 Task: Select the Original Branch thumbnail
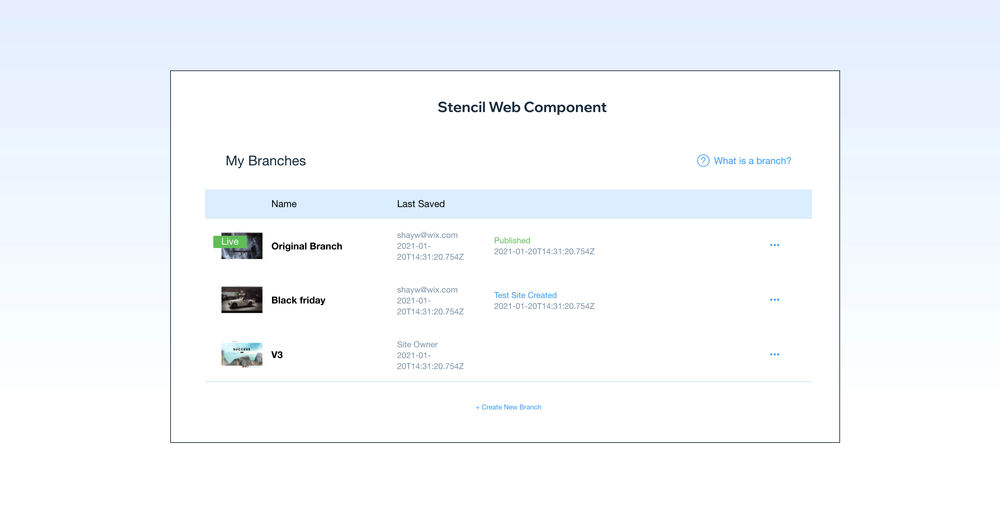[242, 246]
